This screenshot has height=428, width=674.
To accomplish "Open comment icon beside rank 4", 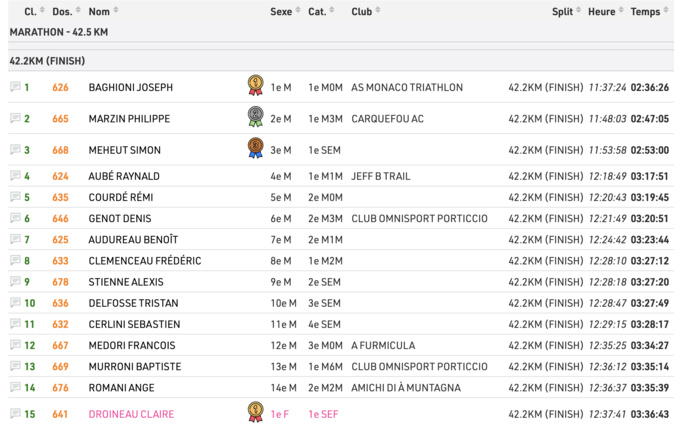I will pos(15,176).
